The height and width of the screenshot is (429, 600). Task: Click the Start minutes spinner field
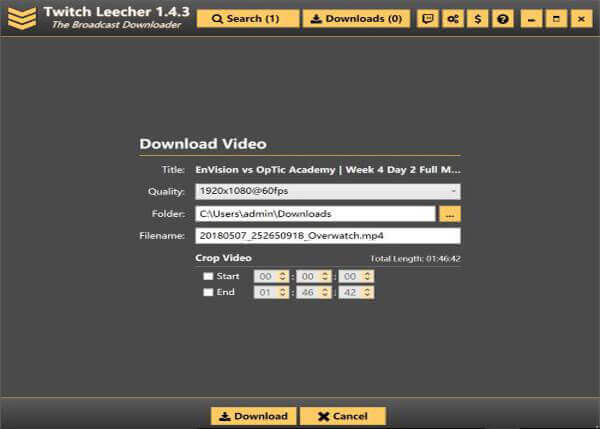[313, 276]
